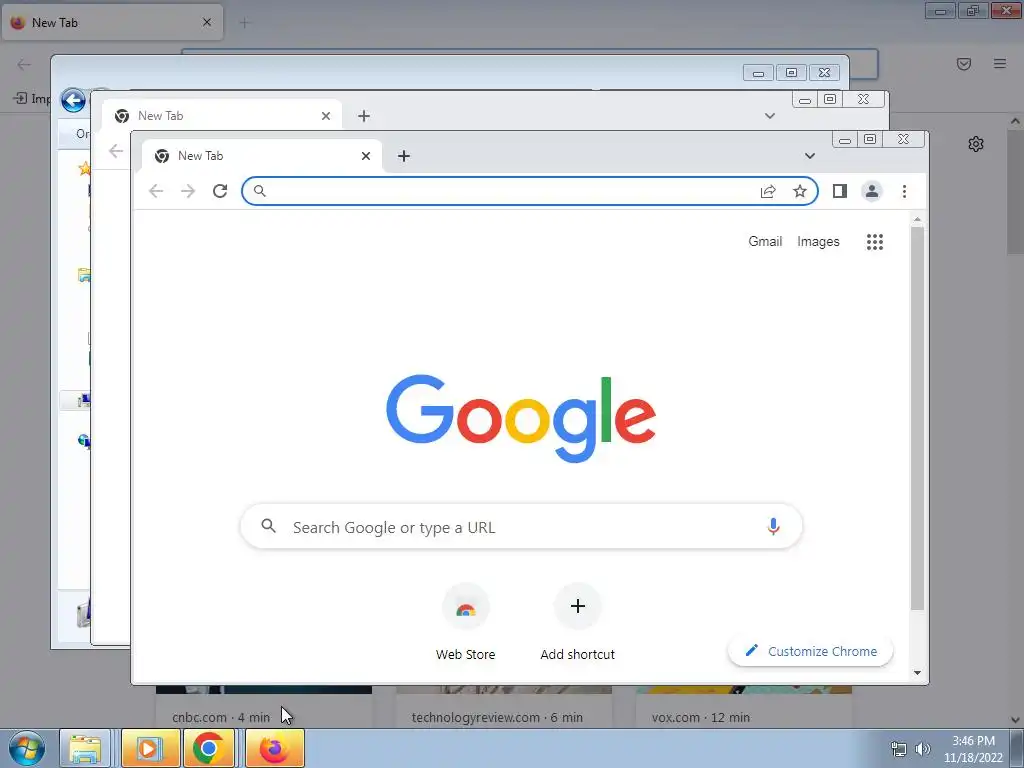1024x768 pixels.
Task: Add new tab in middle Chrome window
Action: pyautogui.click(x=364, y=116)
